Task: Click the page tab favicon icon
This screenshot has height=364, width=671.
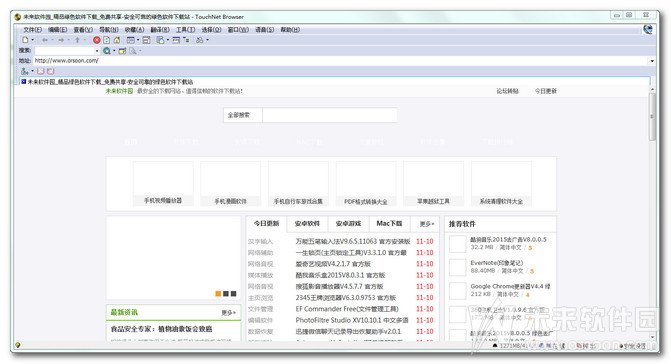Action: (24, 81)
